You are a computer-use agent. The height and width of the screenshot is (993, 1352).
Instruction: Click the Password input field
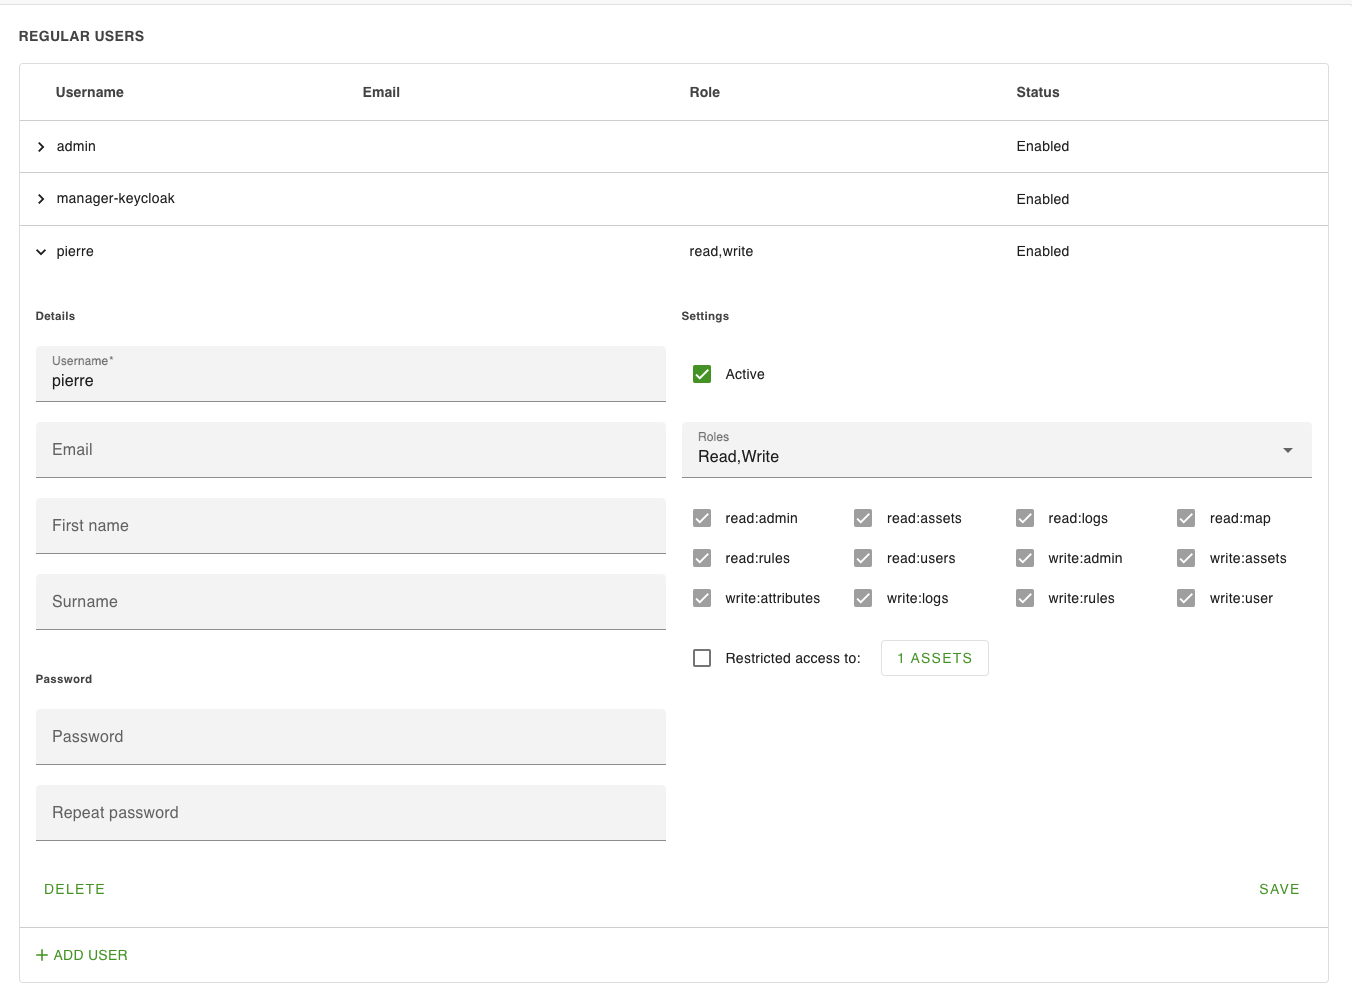(x=351, y=737)
